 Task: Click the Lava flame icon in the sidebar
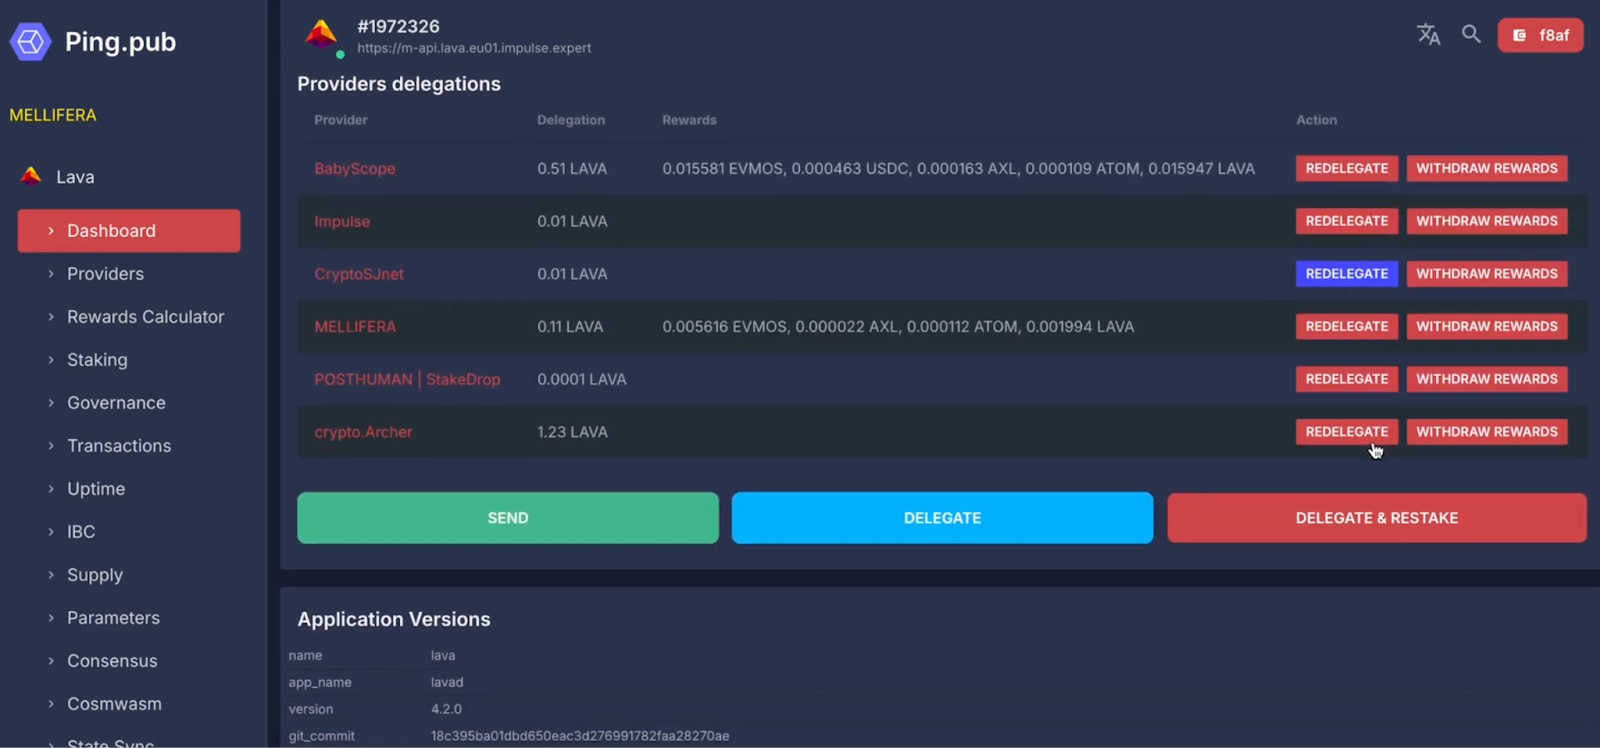tap(31, 176)
